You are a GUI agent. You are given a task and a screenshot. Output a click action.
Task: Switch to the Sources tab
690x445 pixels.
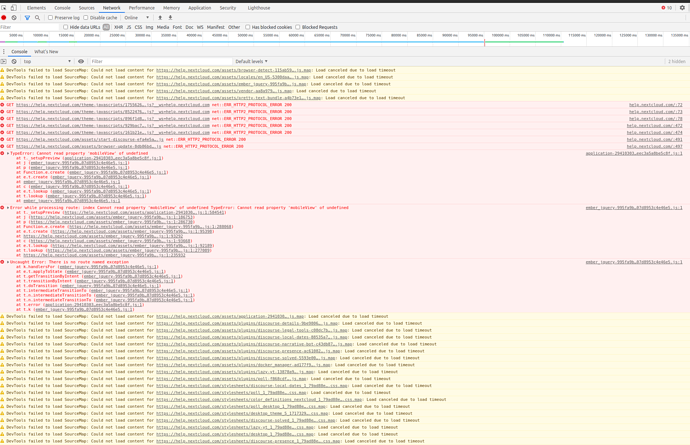pos(87,8)
